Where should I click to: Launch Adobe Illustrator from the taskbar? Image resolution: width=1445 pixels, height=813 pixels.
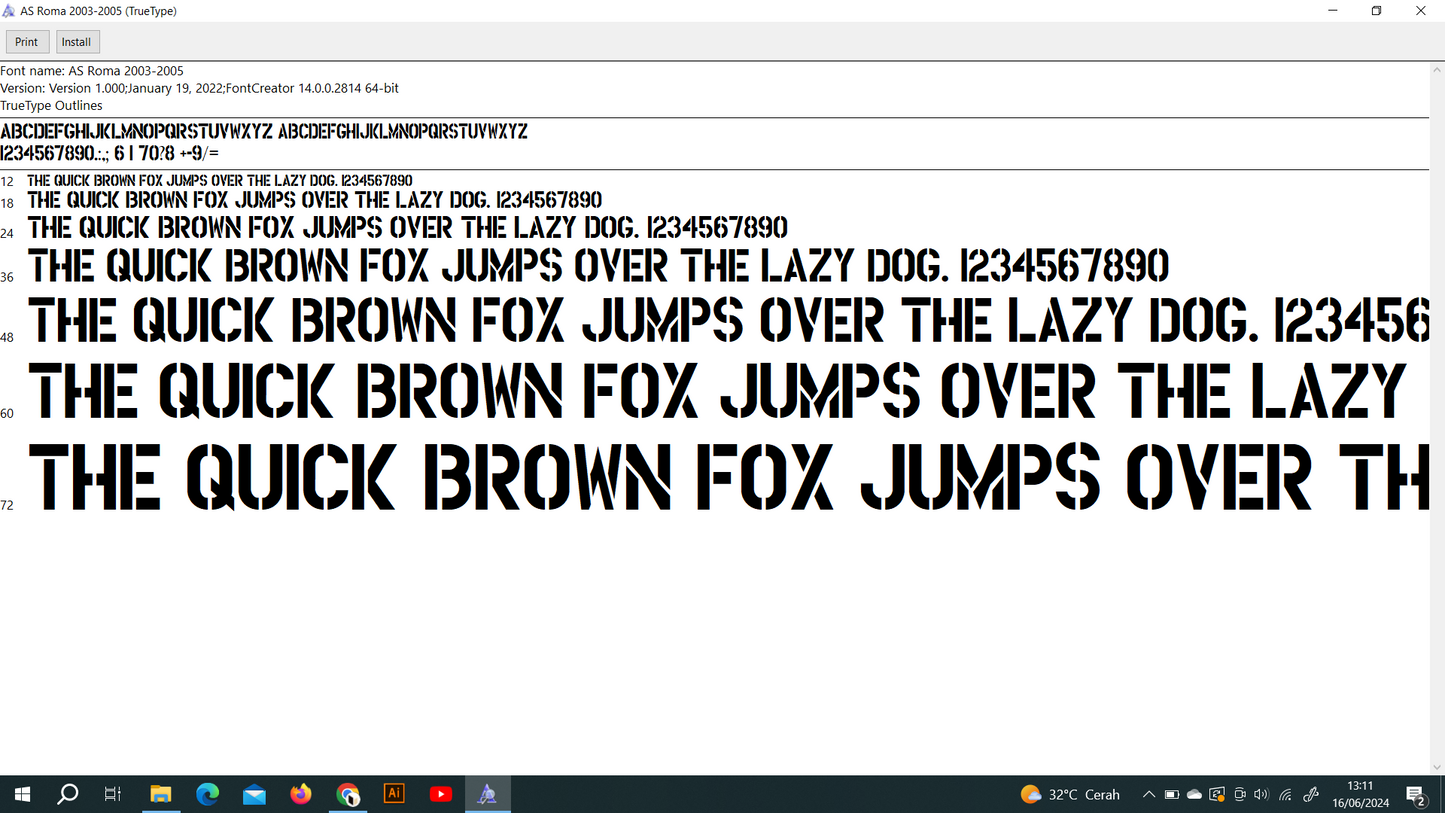(393, 793)
